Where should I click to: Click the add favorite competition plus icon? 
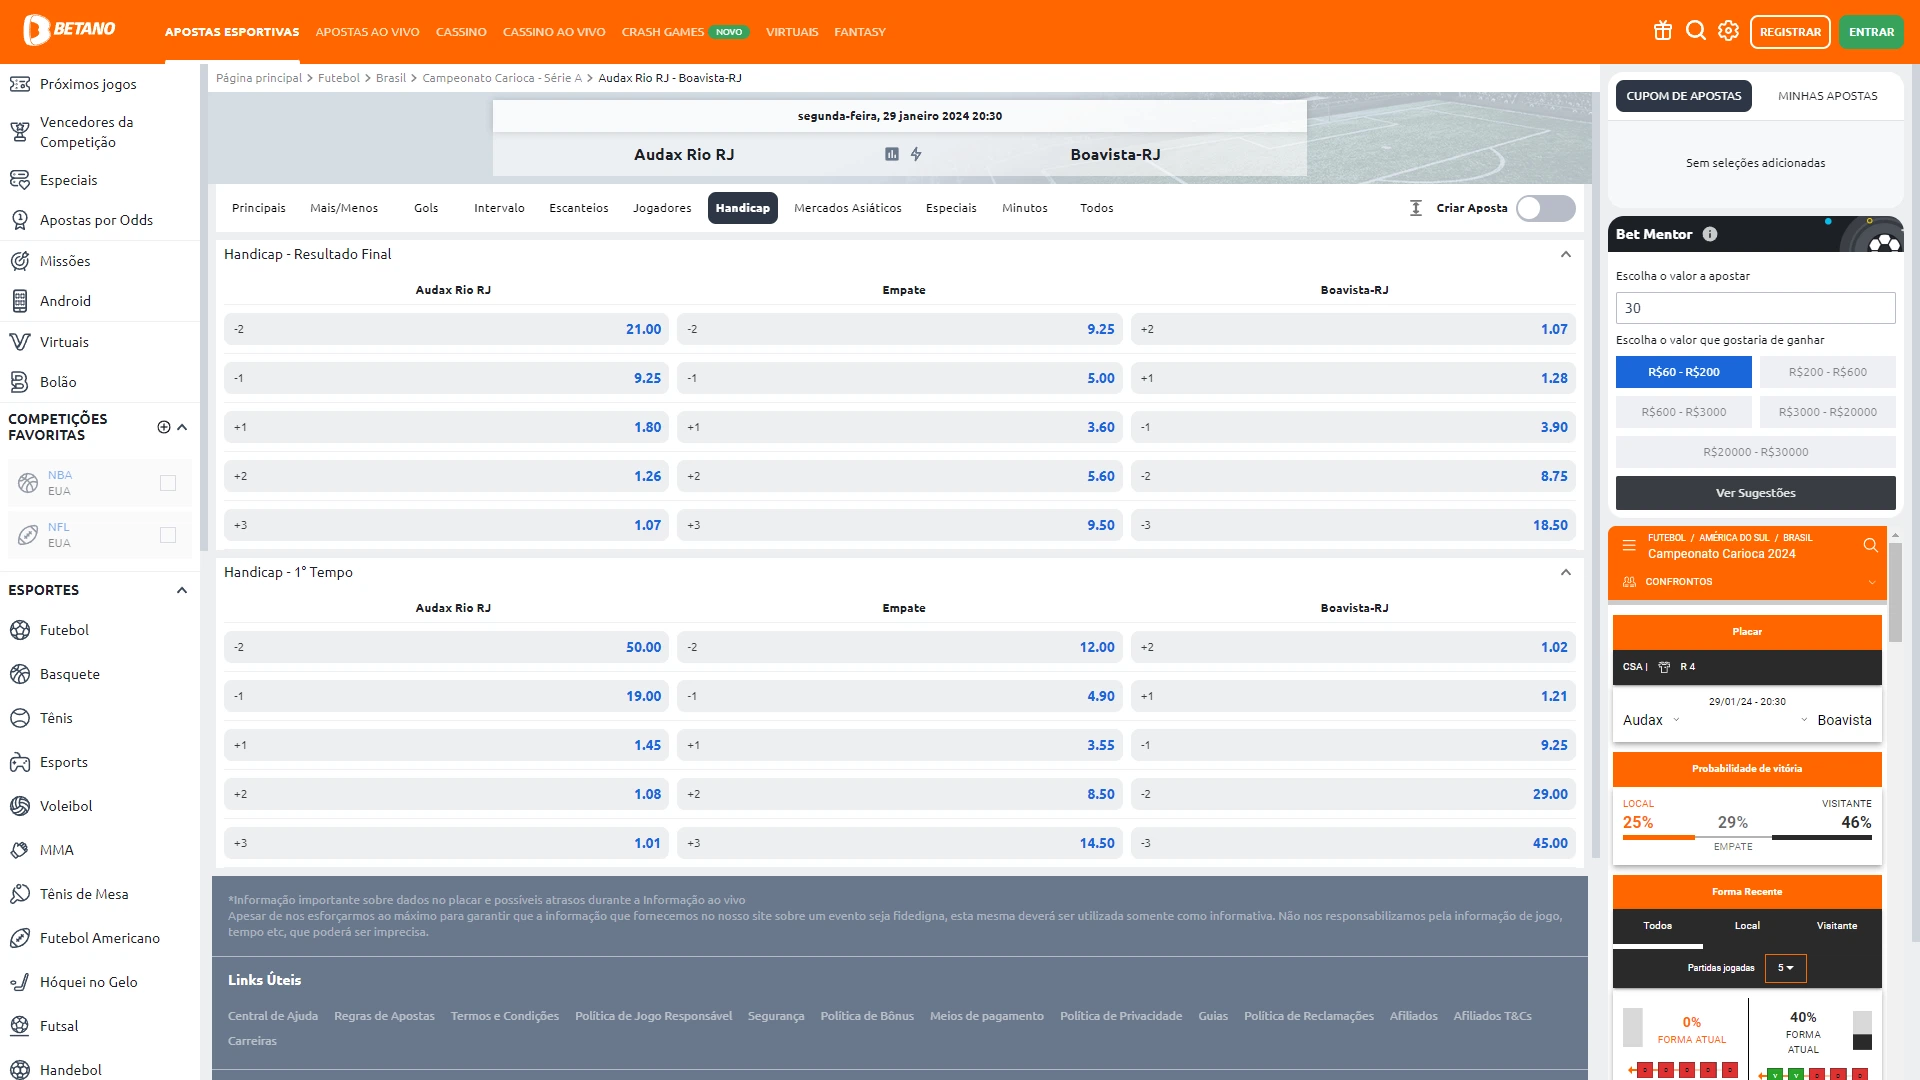pos(164,427)
